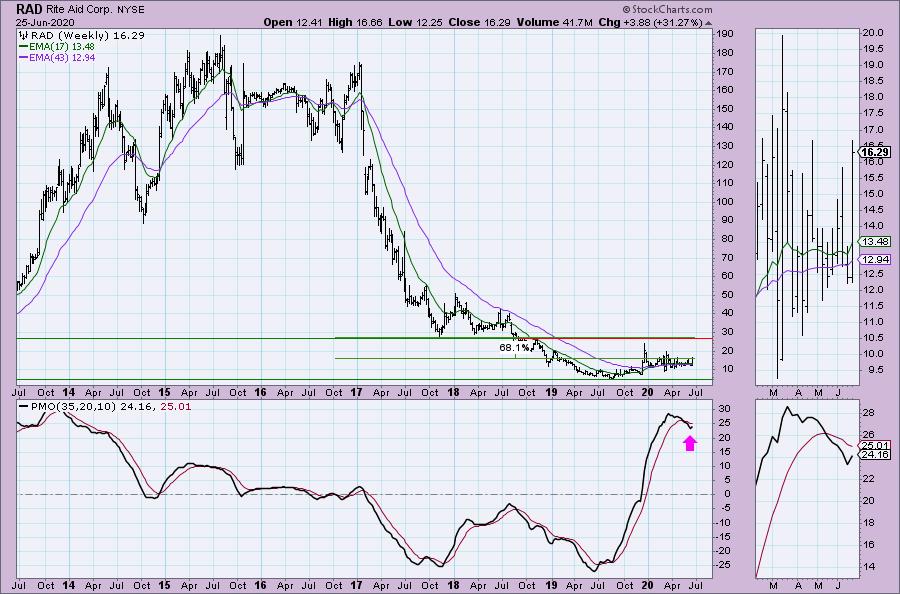Click the 20.0 label on zoom price axis

[x=871, y=33]
